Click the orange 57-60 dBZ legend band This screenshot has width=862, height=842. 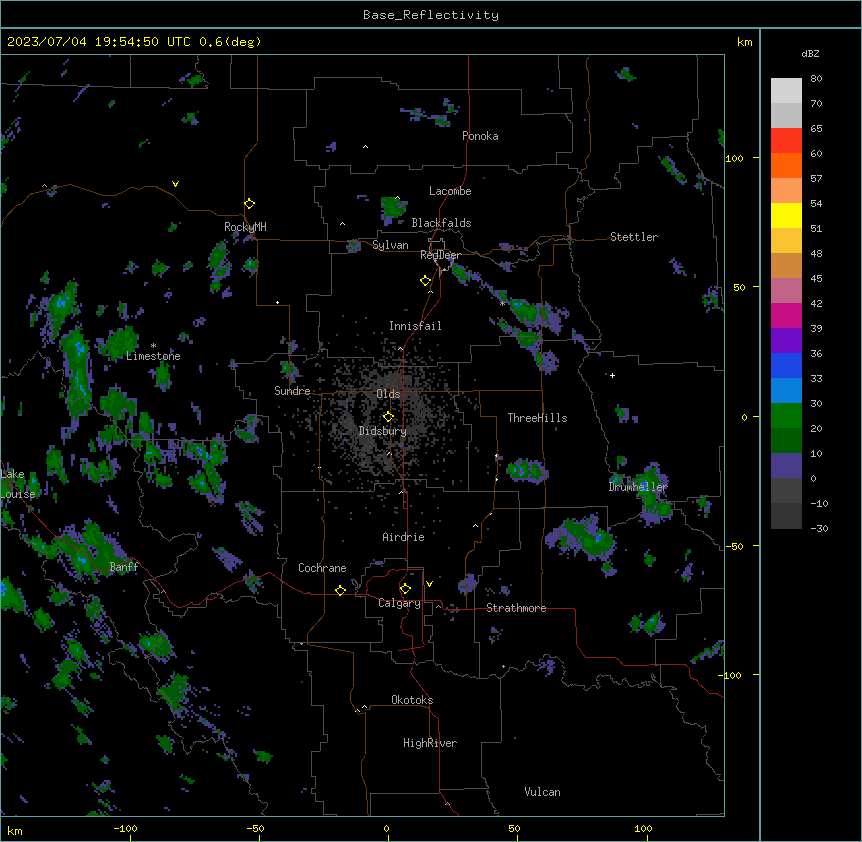tap(786, 165)
